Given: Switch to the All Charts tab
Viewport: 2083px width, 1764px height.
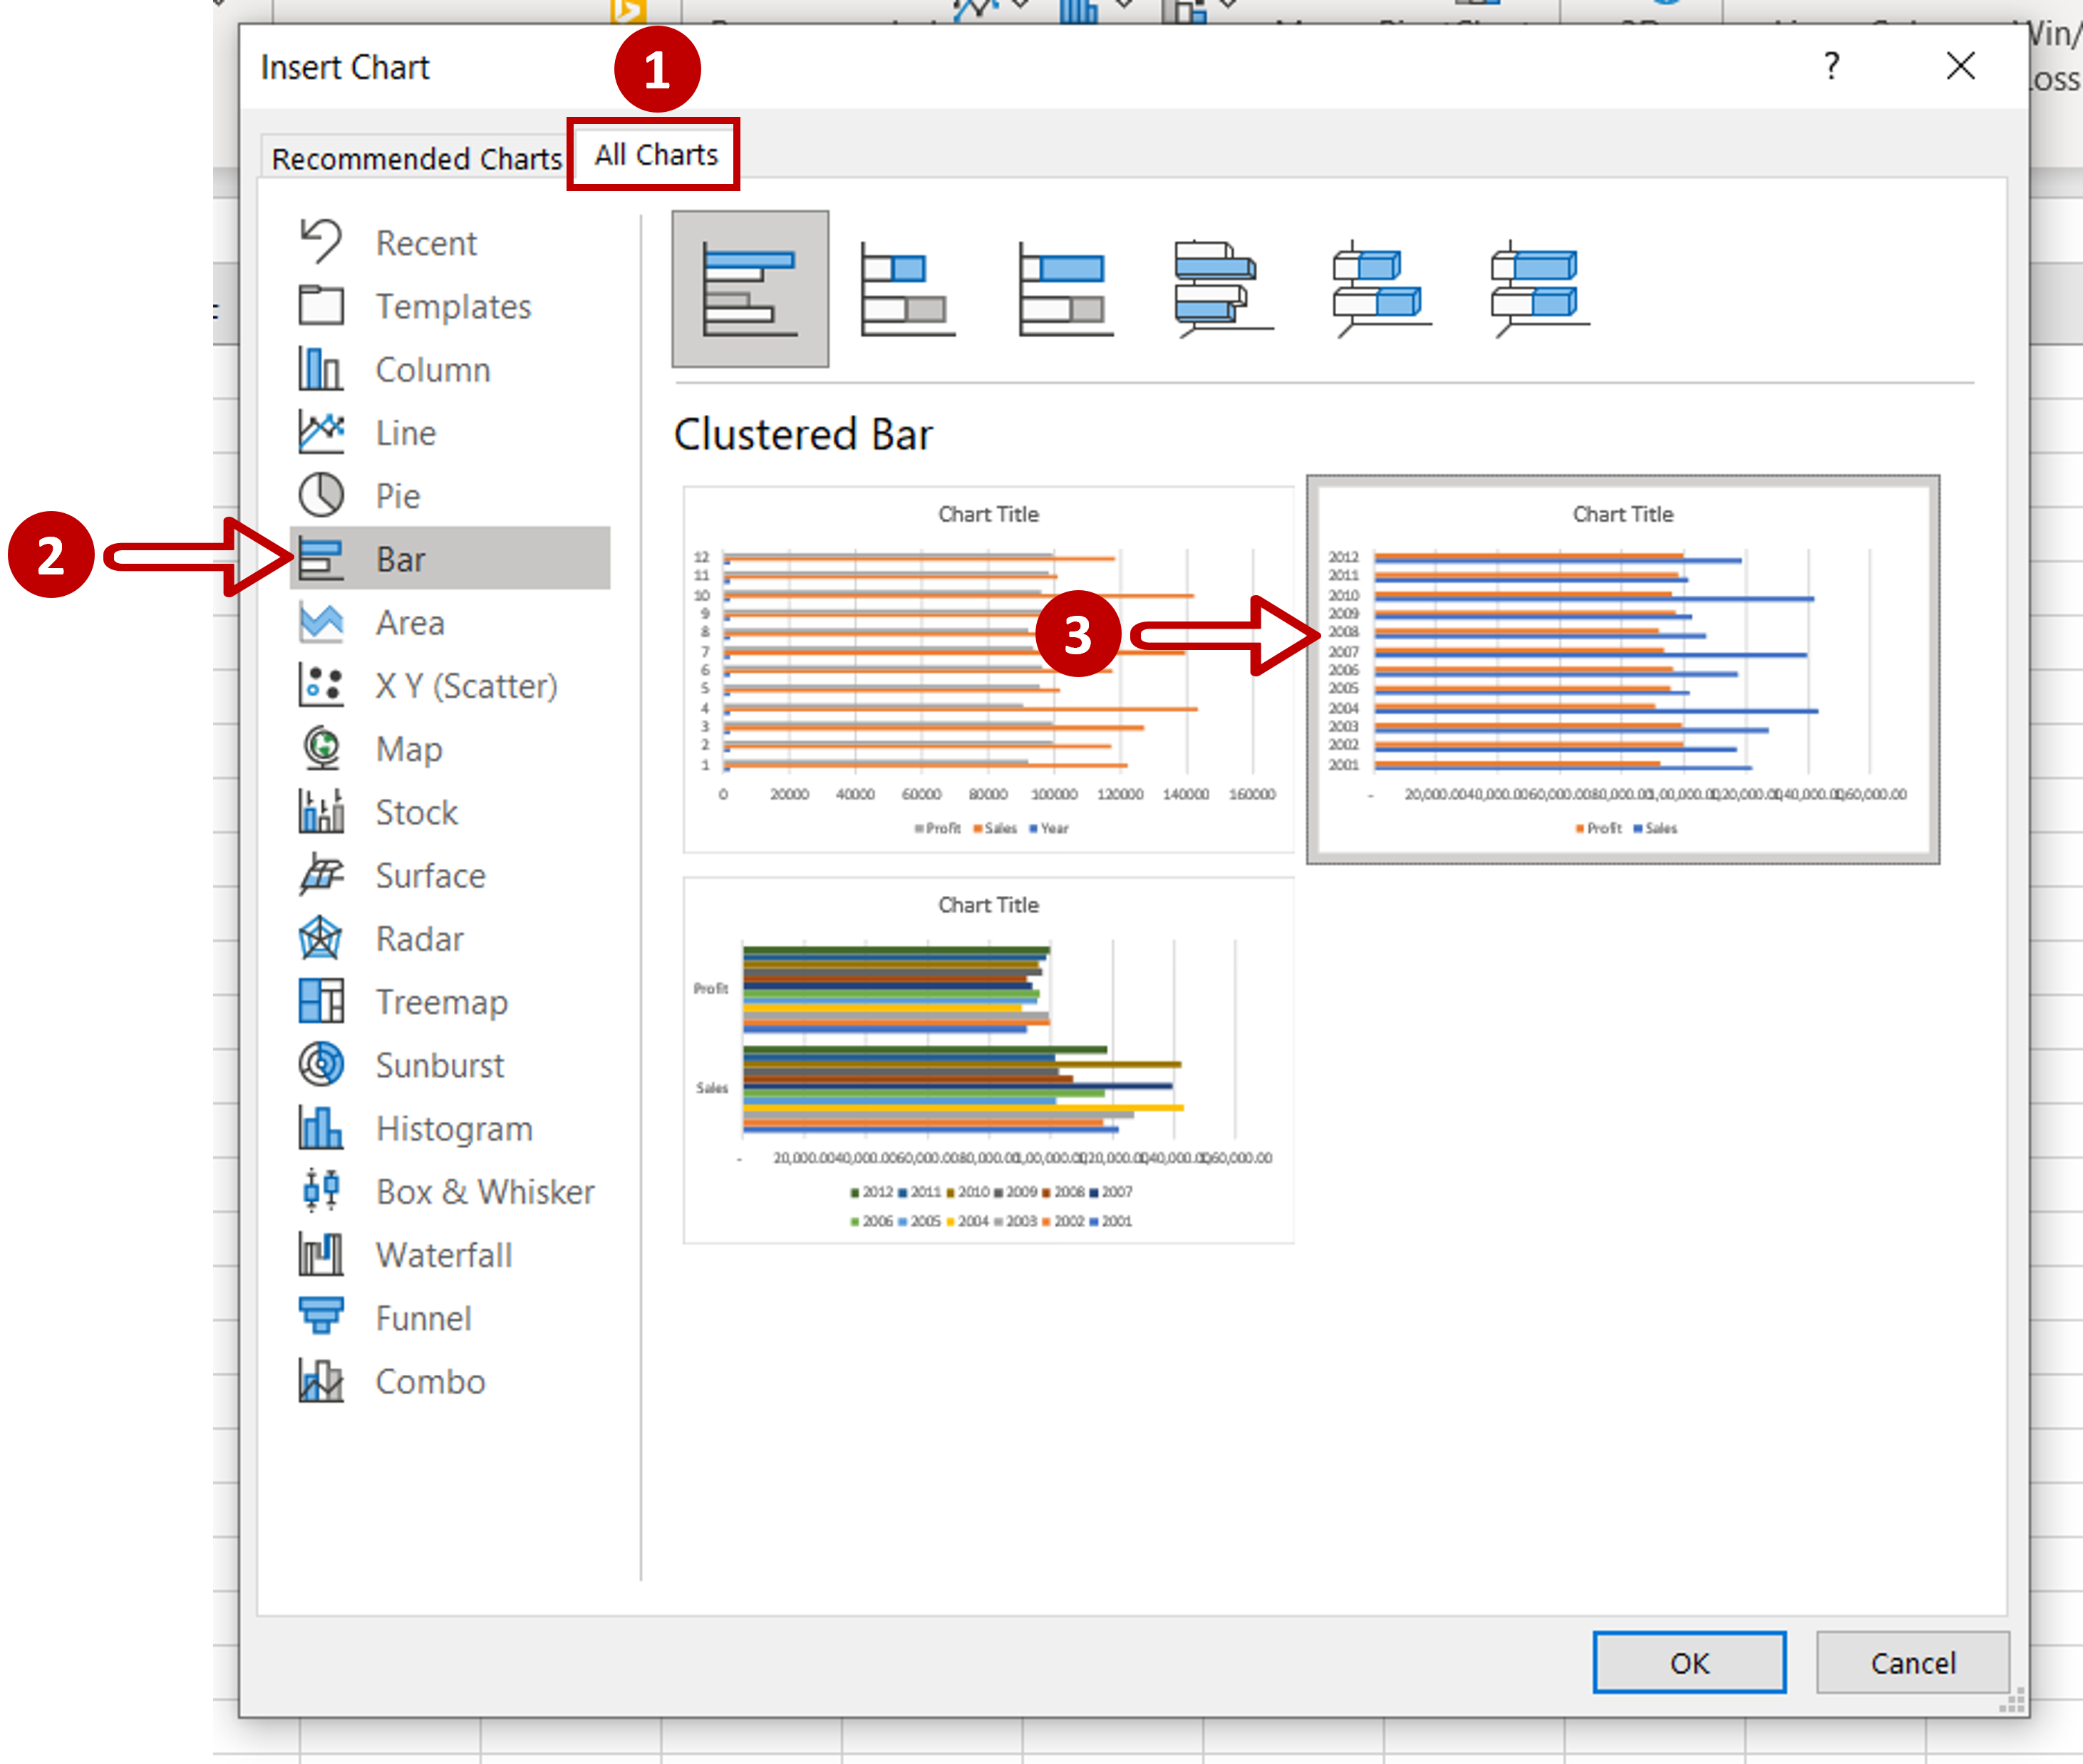Looking at the screenshot, I should [x=655, y=155].
